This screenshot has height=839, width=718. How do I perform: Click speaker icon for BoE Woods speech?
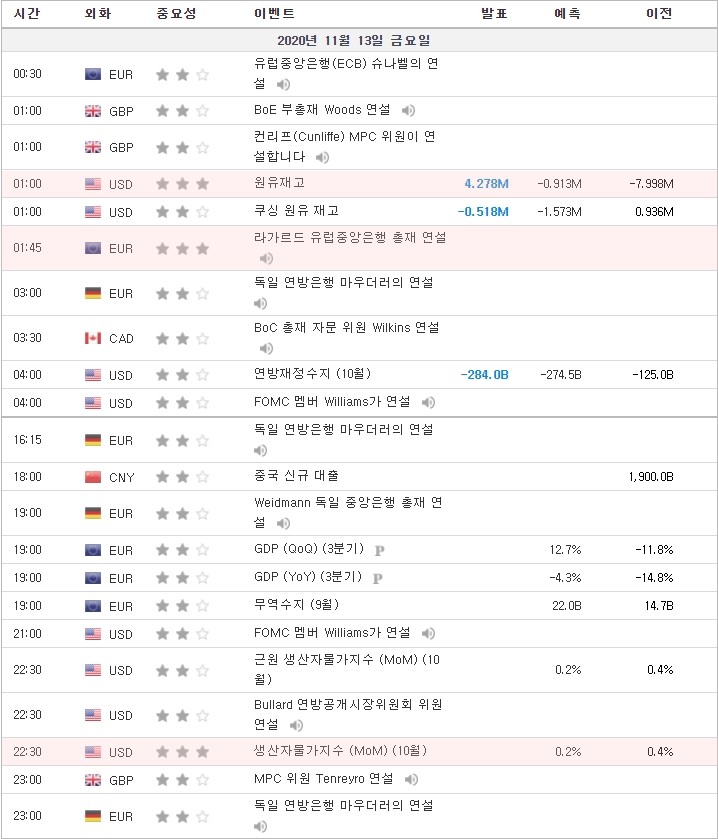(408, 110)
